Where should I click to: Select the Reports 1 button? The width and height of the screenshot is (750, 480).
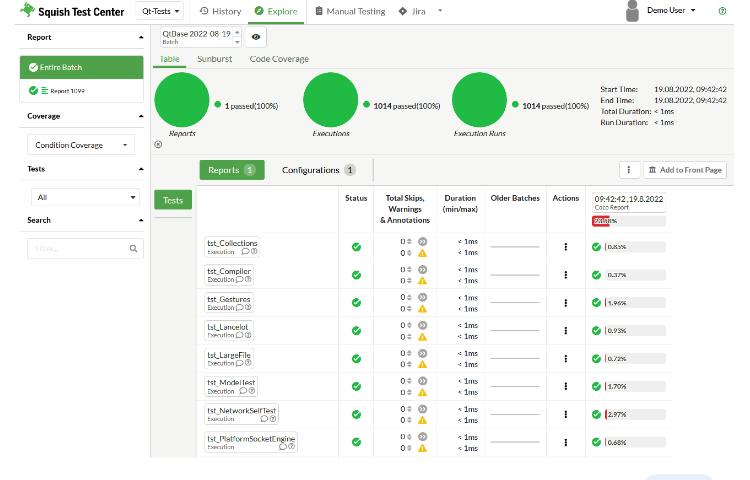coord(232,170)
